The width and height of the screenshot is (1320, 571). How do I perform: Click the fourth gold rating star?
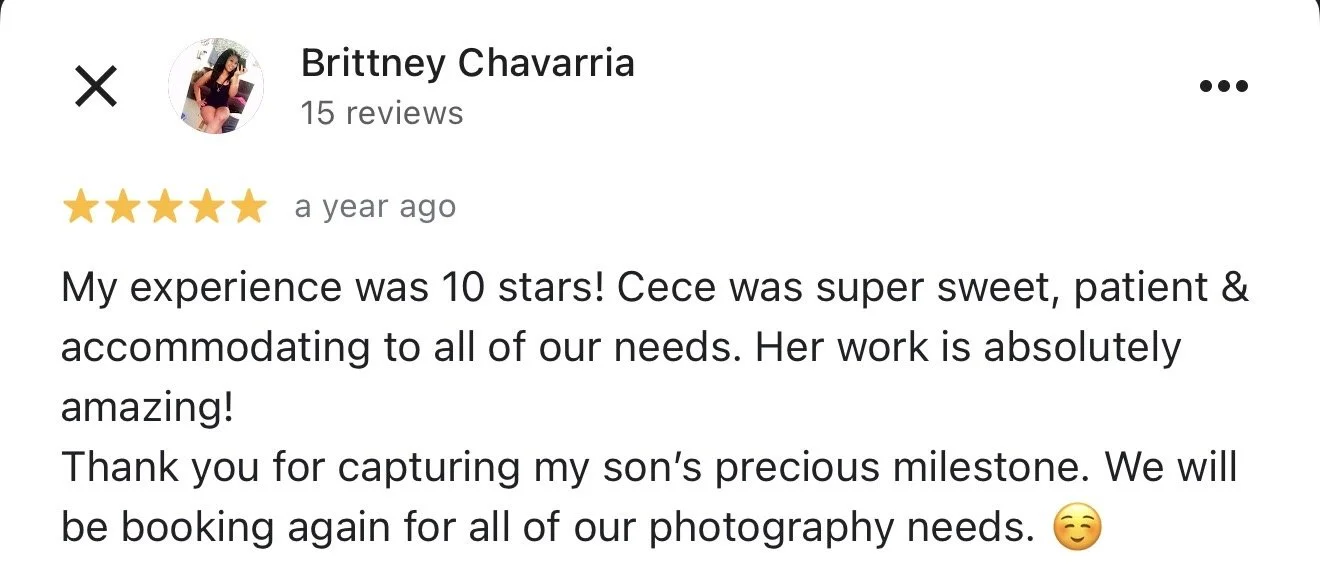tap(205, 208)
